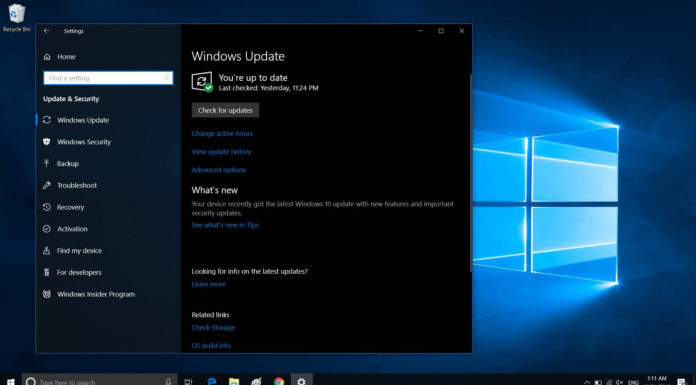Open the Recycle Bin desktop icon
Viewport: 696px width, 385px height.
[16, 18]
